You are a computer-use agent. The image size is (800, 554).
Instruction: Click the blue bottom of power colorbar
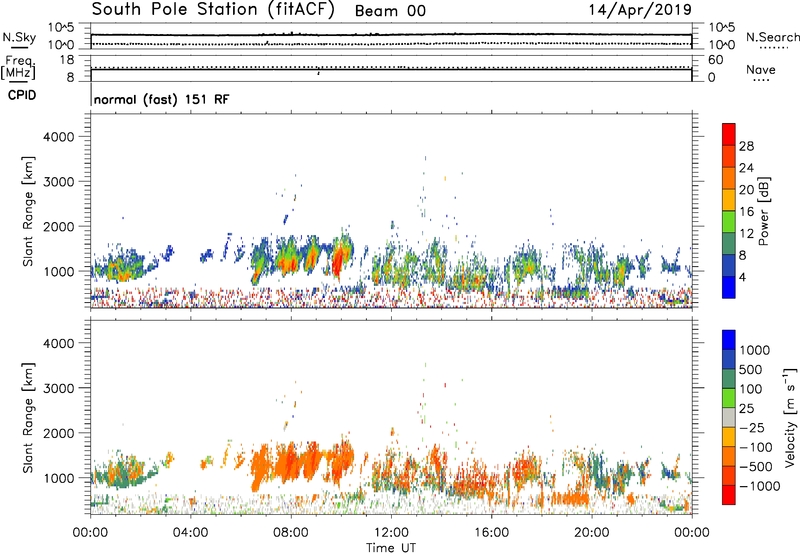point(729,287)
